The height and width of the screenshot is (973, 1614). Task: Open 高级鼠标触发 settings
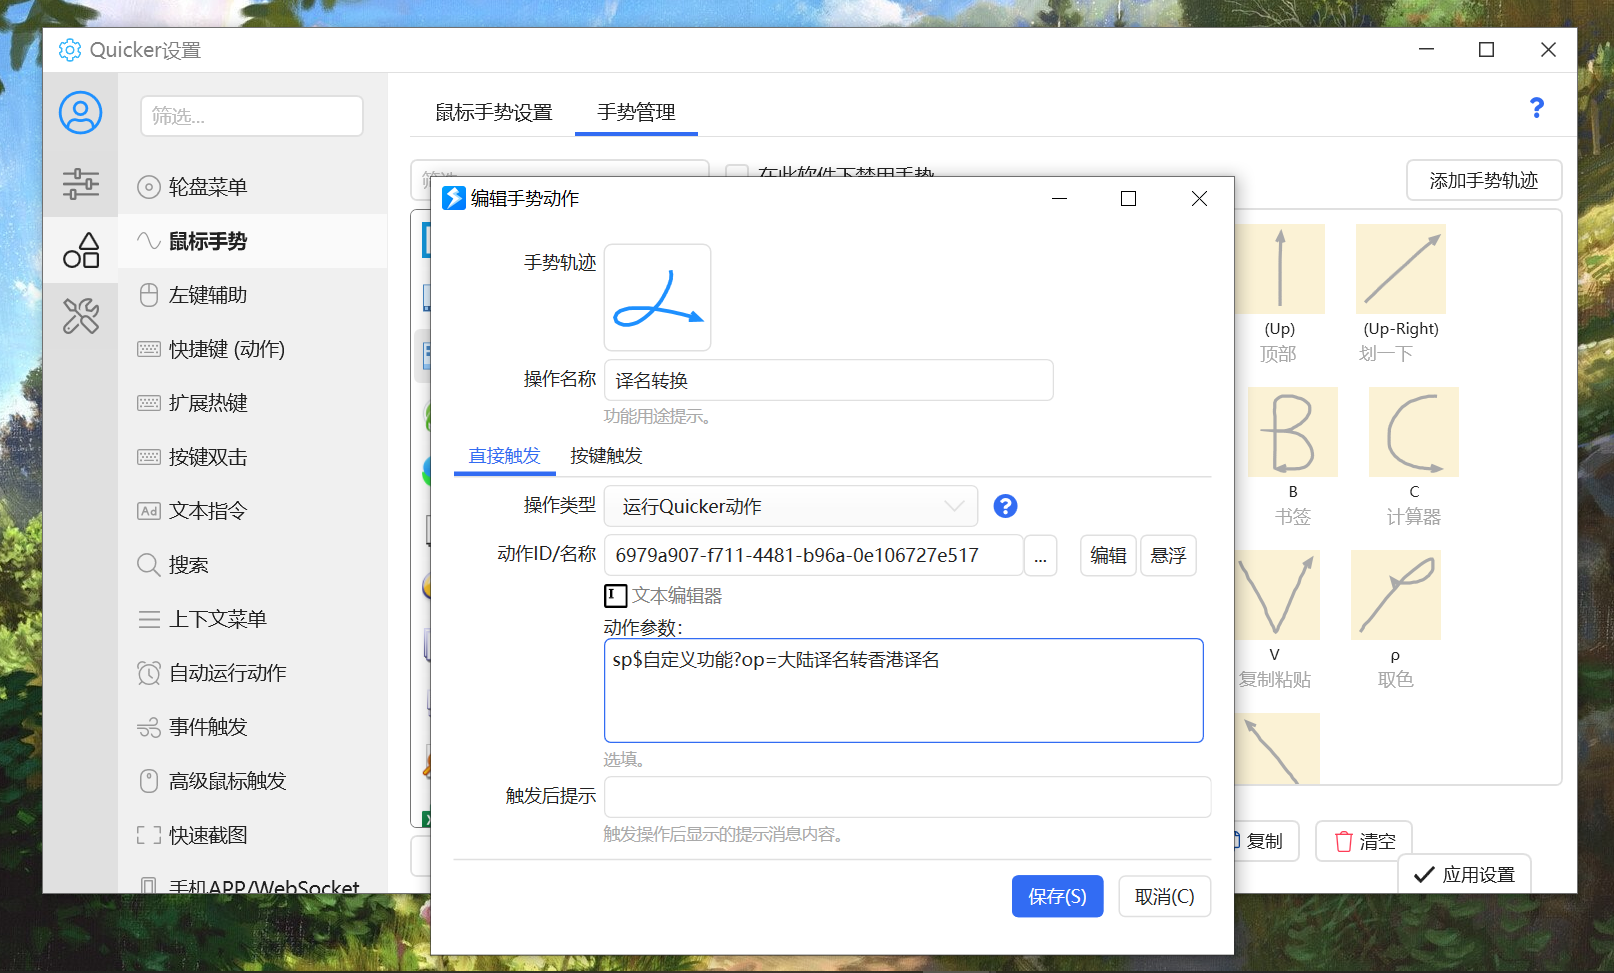click(x=252, y=781)
